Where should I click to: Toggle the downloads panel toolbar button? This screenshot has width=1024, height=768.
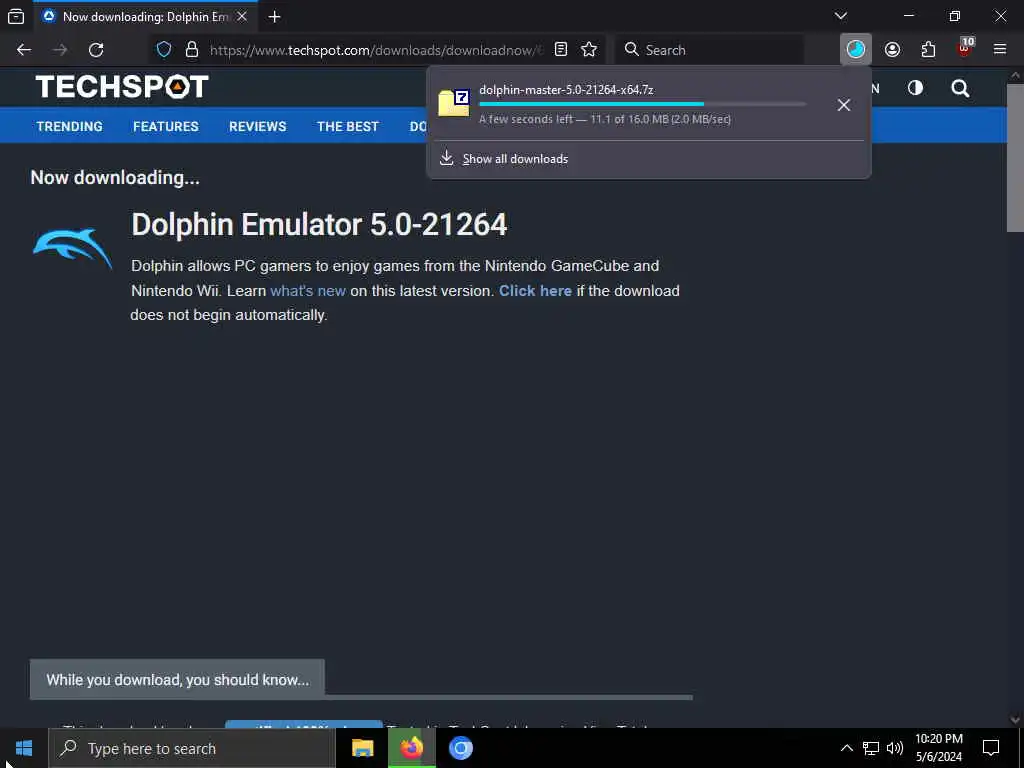click(856, 50)
